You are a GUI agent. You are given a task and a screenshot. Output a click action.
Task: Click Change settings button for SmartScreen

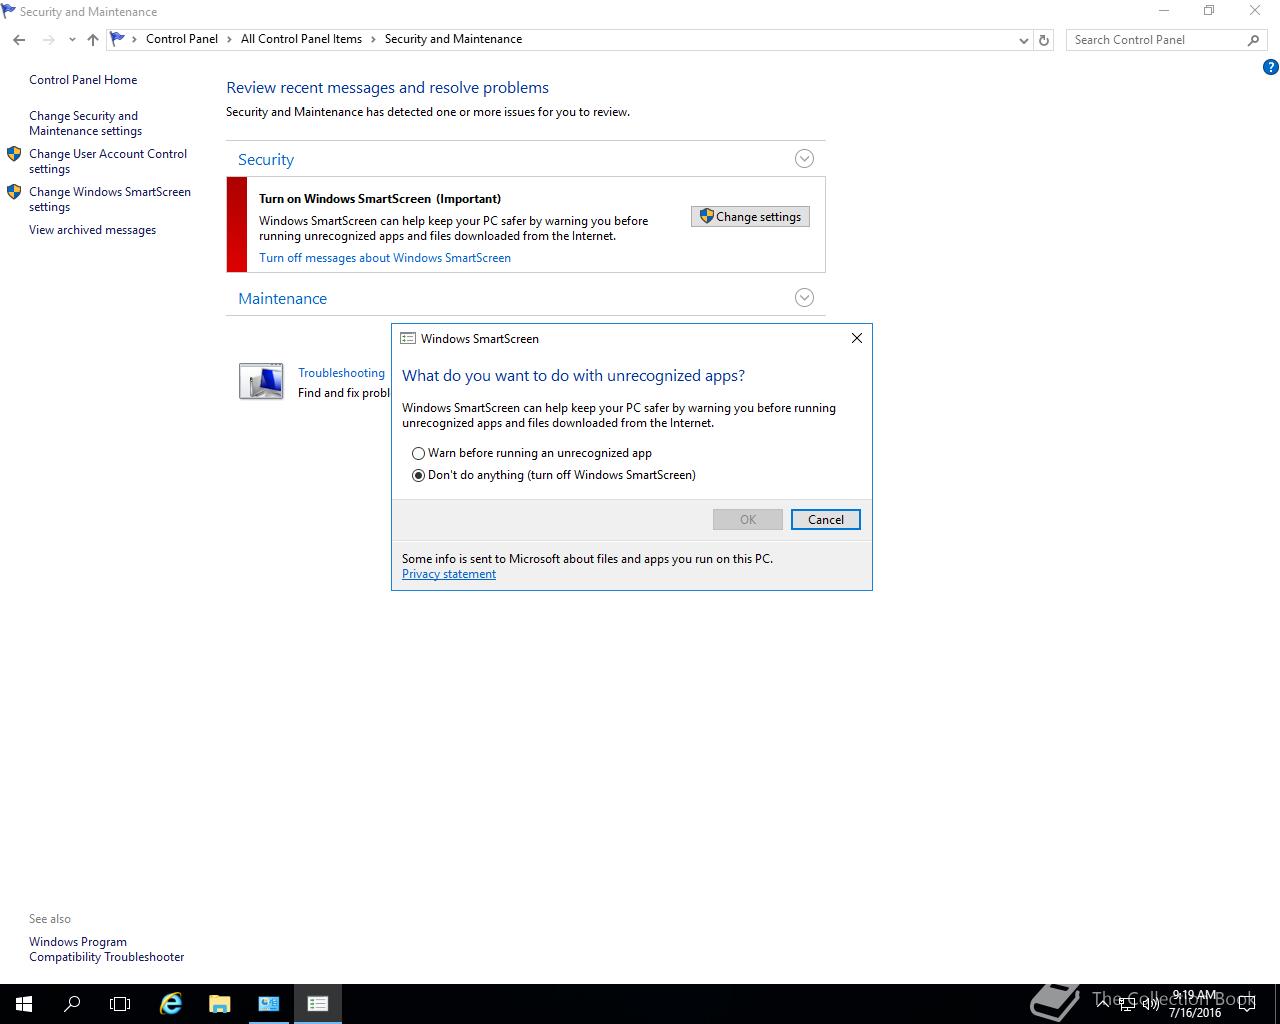[750, 217]
